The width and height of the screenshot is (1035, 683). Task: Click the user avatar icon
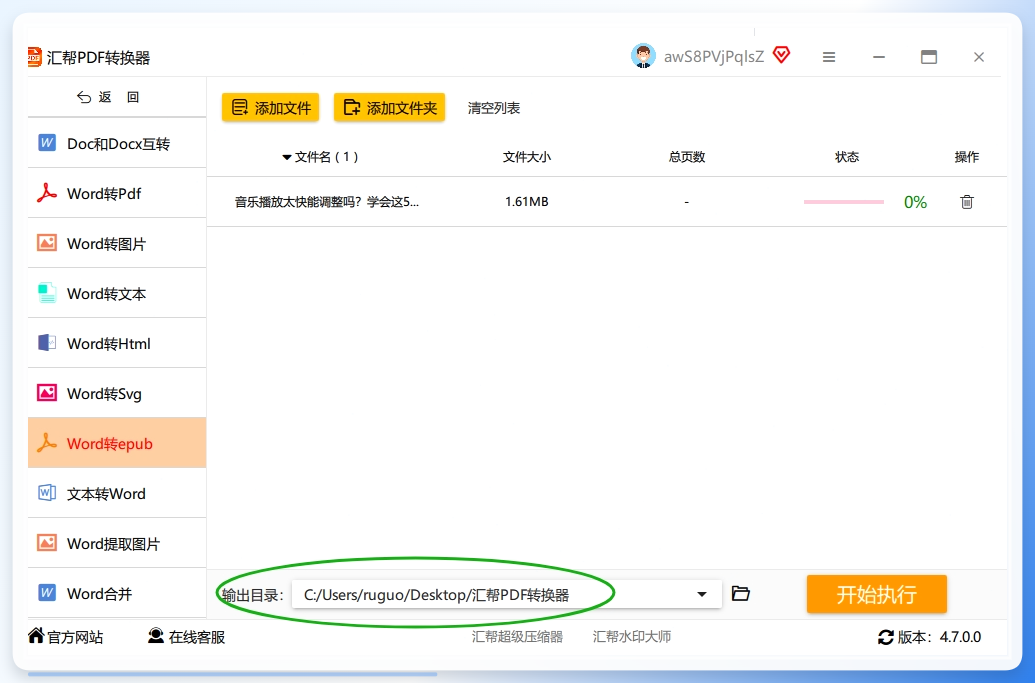[x=643, y=56]
